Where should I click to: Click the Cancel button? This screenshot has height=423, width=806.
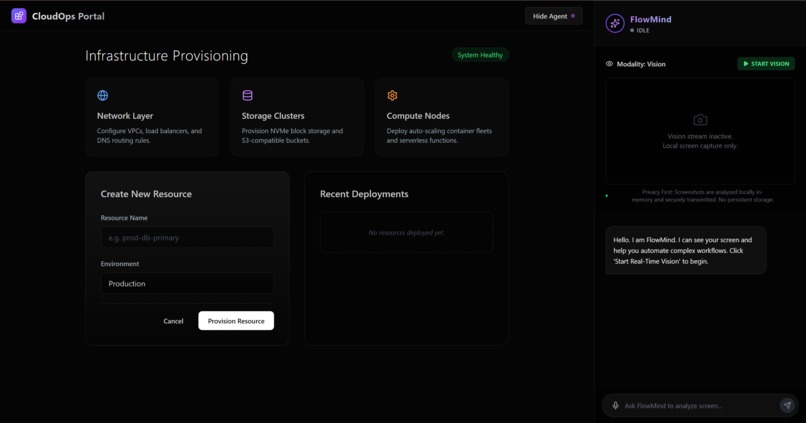coord(173,321)
